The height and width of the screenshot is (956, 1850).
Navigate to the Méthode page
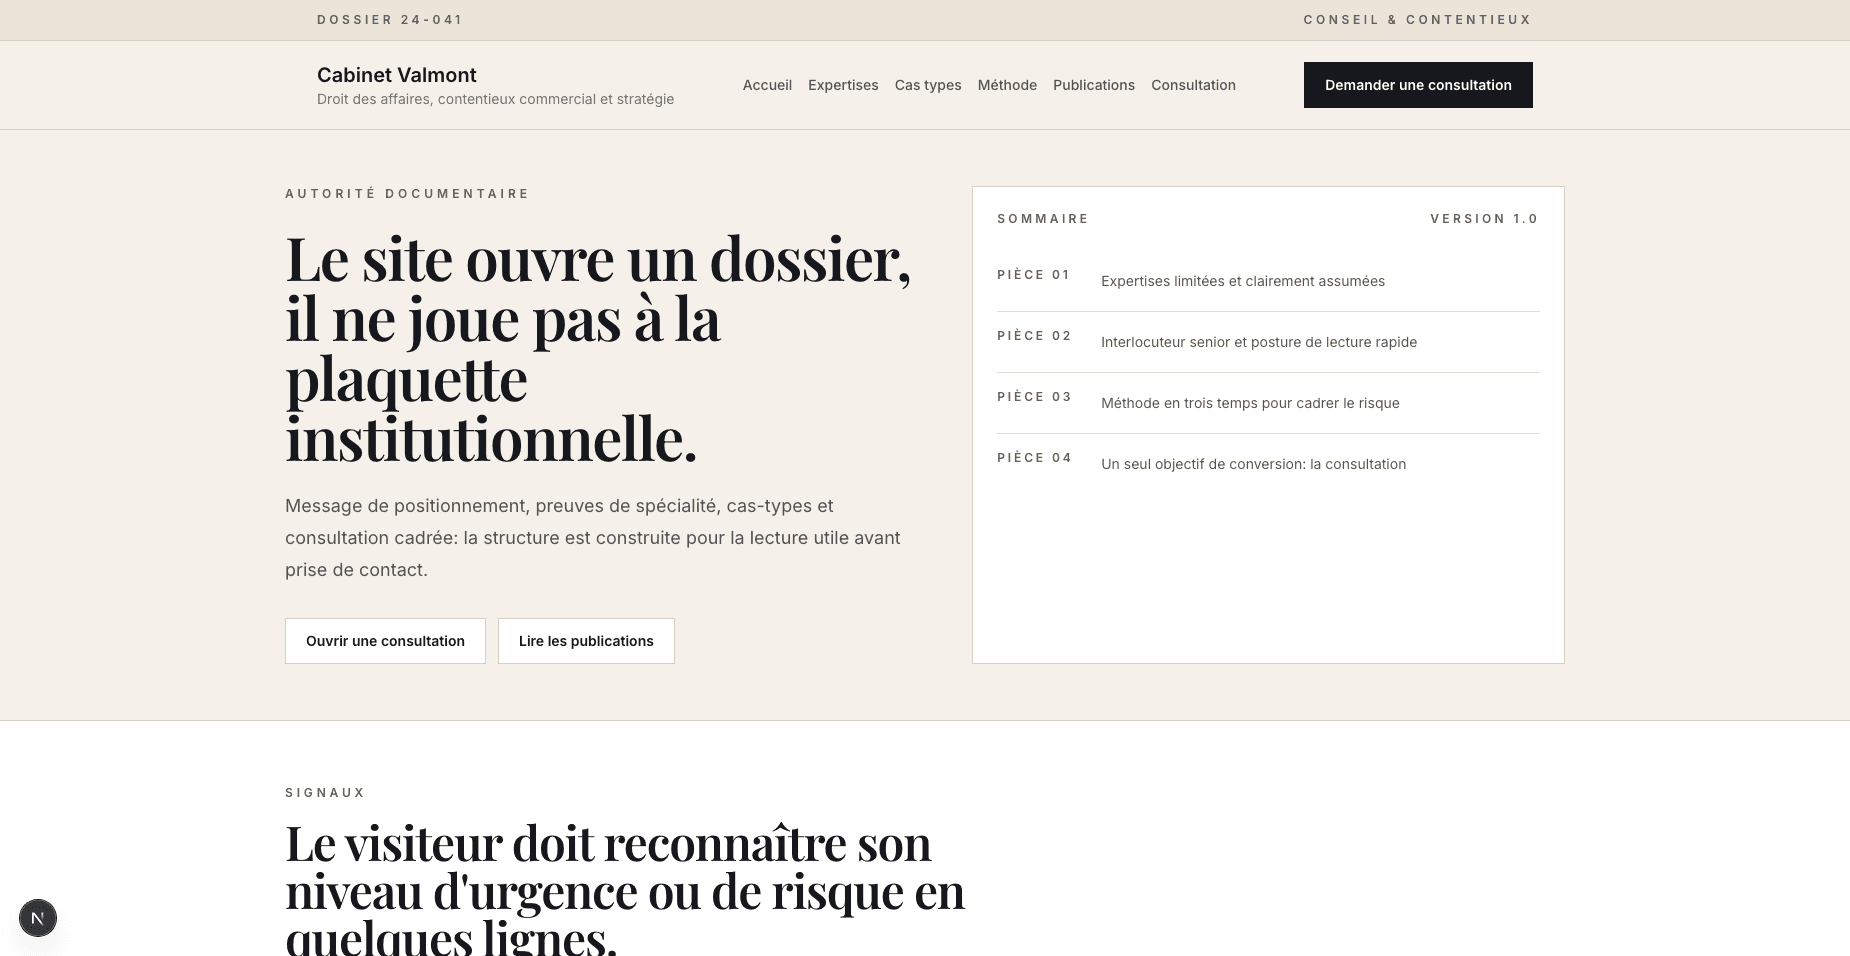[1007, 85]
